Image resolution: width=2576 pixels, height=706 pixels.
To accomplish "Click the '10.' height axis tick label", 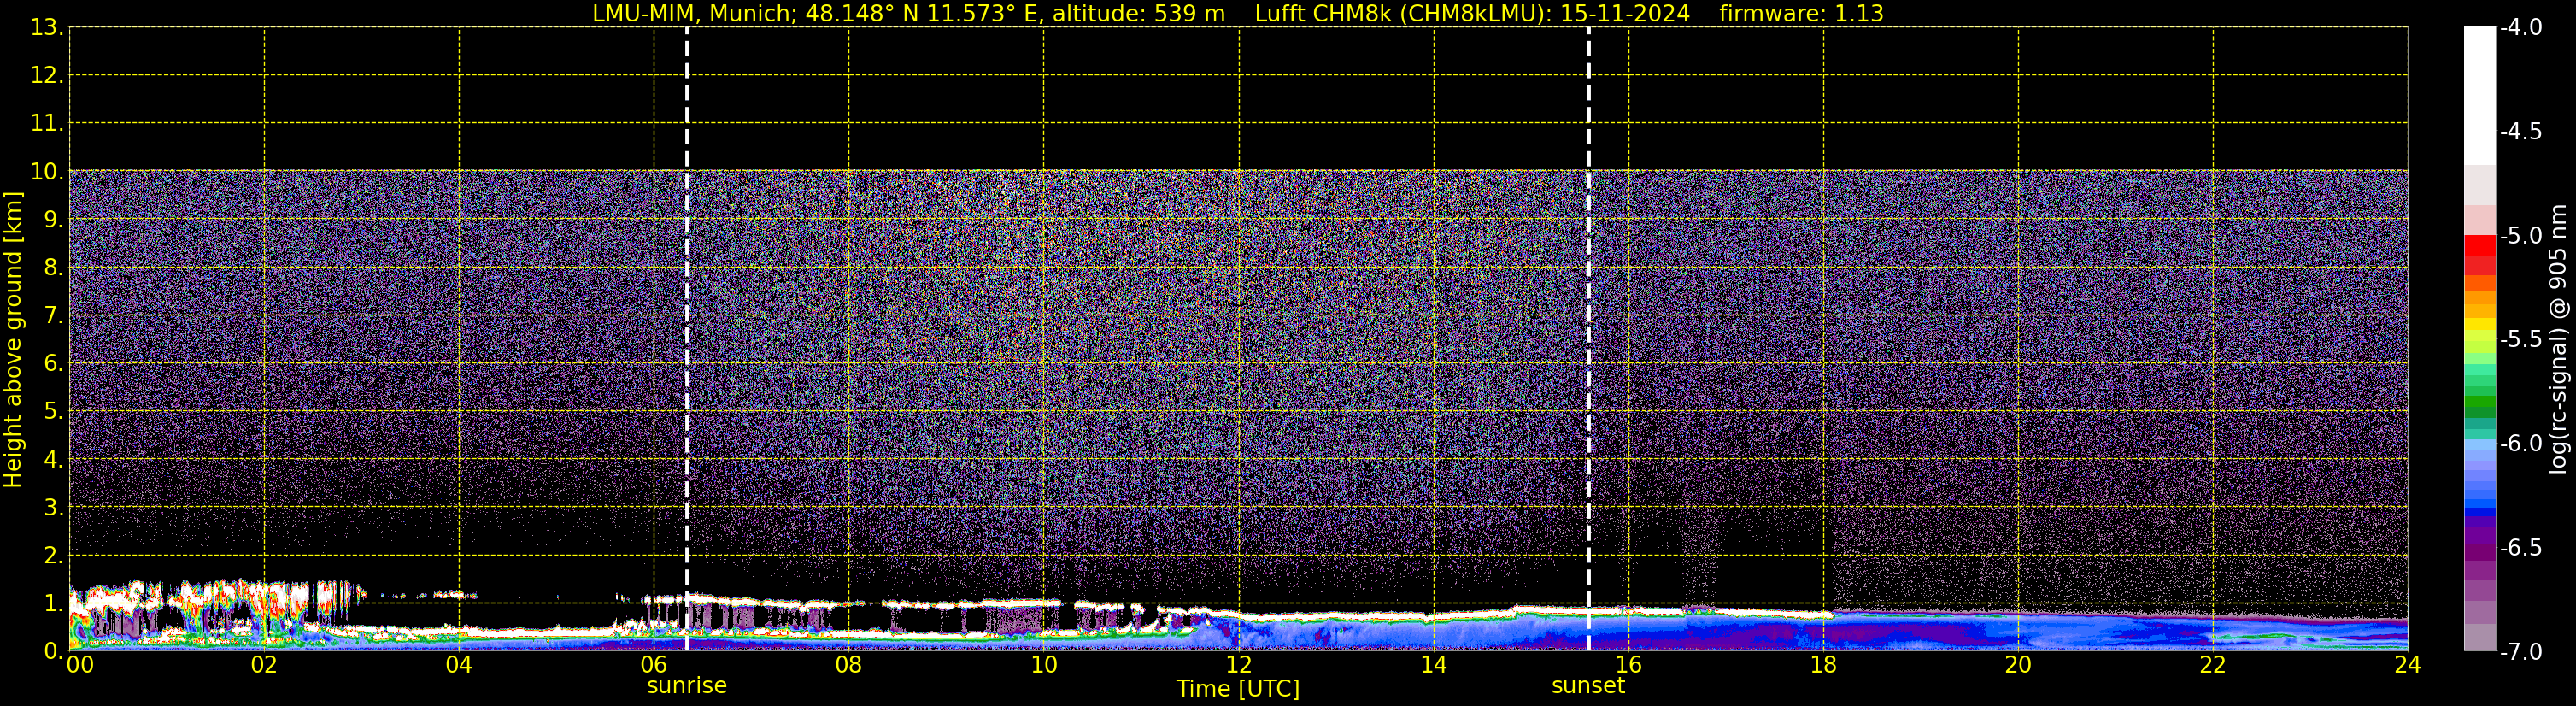I will (x=47, y=172).
